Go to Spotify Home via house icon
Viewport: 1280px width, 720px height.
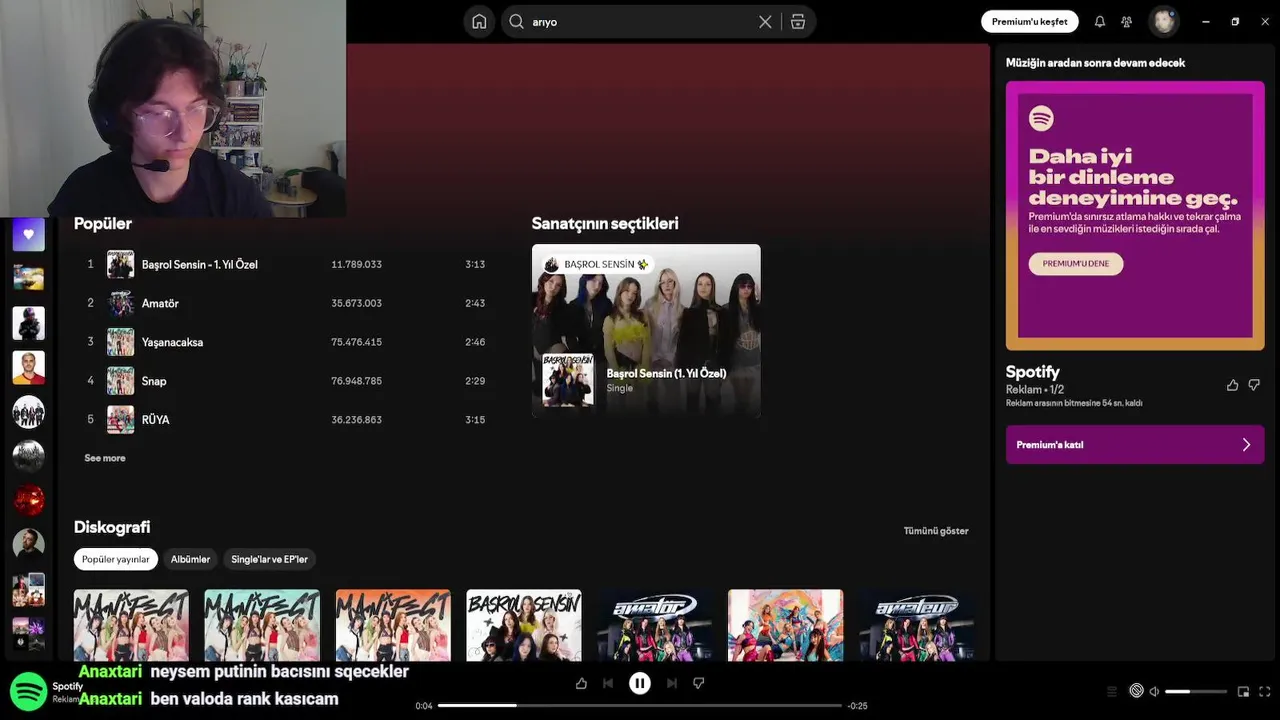[x=479, y=22]
